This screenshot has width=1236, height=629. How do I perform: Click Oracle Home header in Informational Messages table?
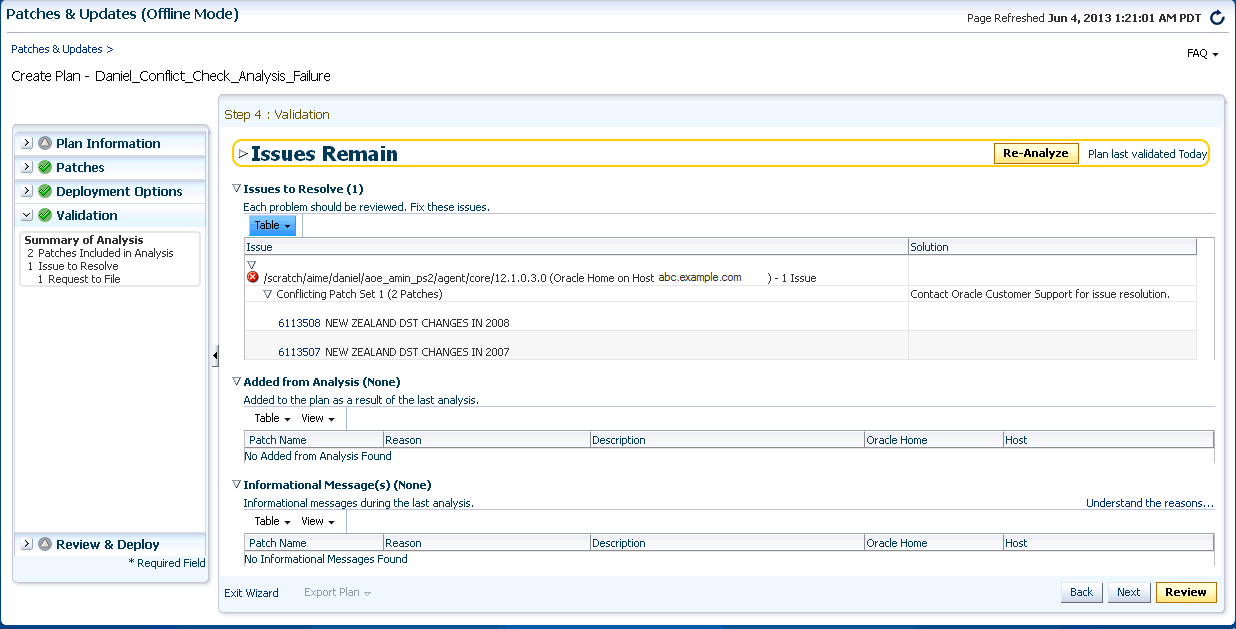(934, 543)
